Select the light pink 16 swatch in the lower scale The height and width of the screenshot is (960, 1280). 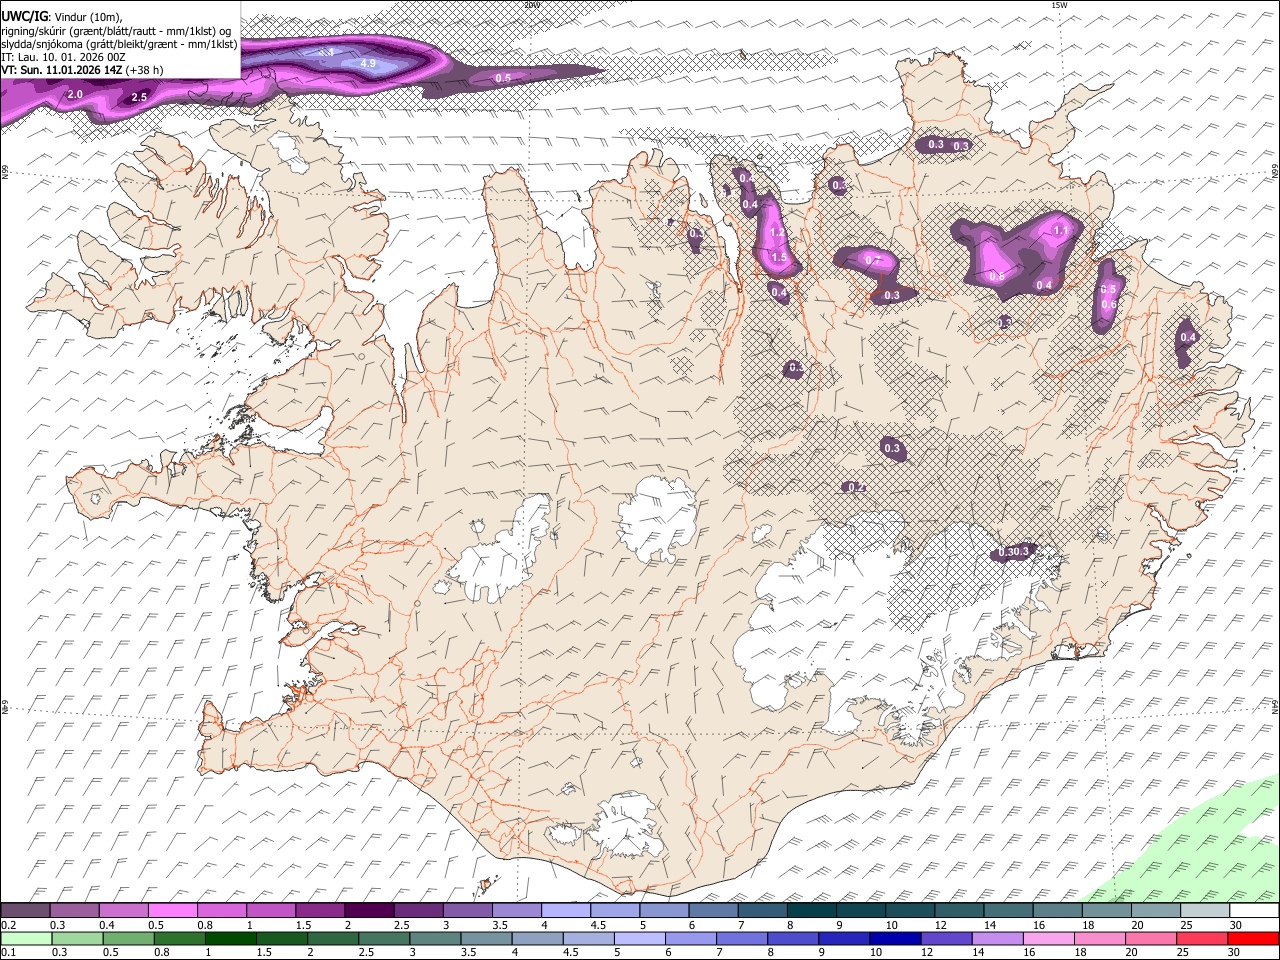[1048, 938]
